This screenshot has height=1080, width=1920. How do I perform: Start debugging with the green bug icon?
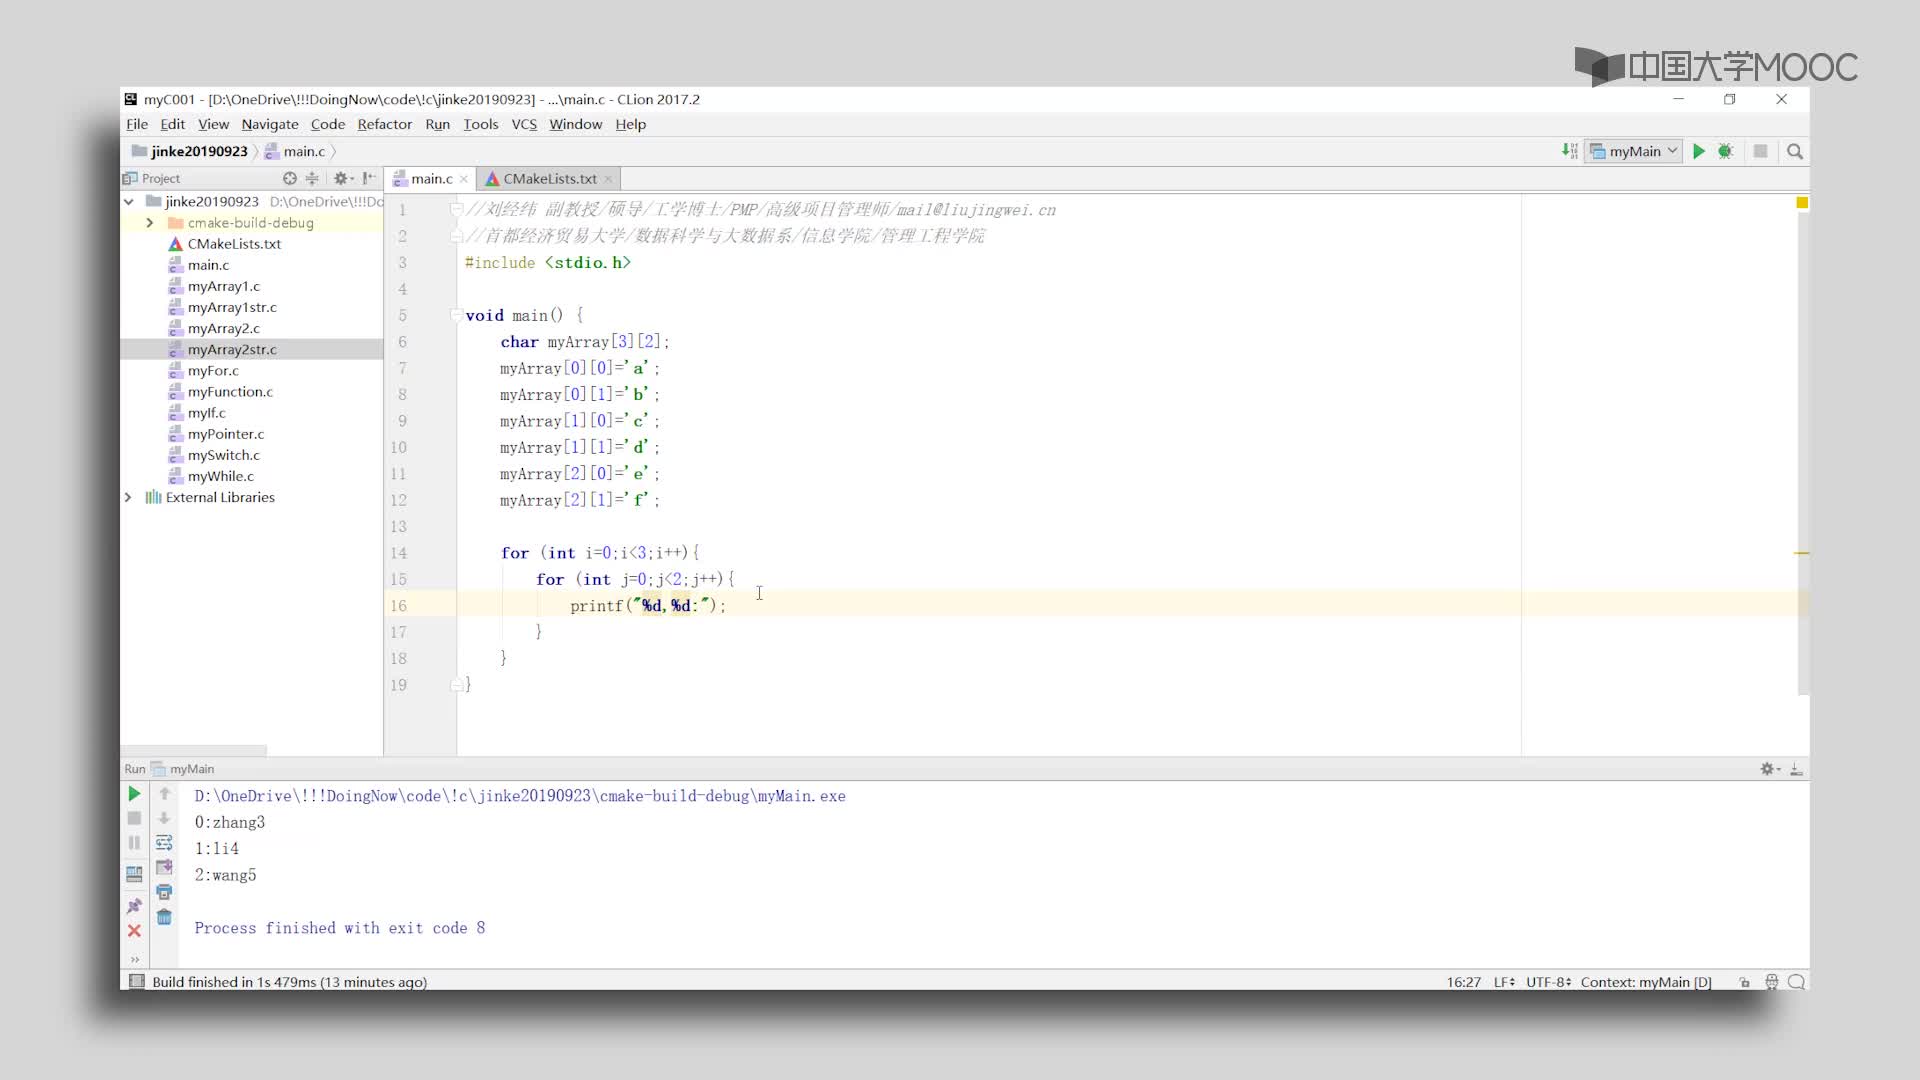(1725, 151)
